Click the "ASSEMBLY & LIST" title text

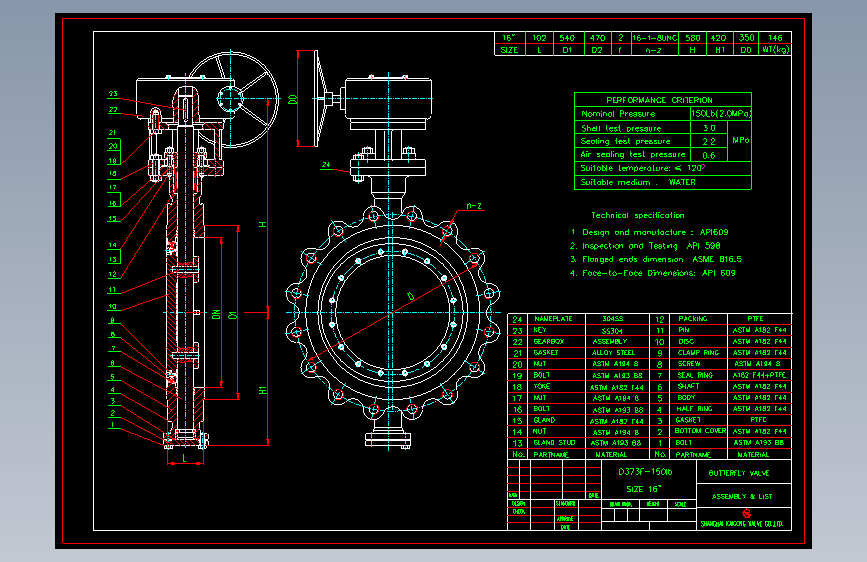(741, 496)
